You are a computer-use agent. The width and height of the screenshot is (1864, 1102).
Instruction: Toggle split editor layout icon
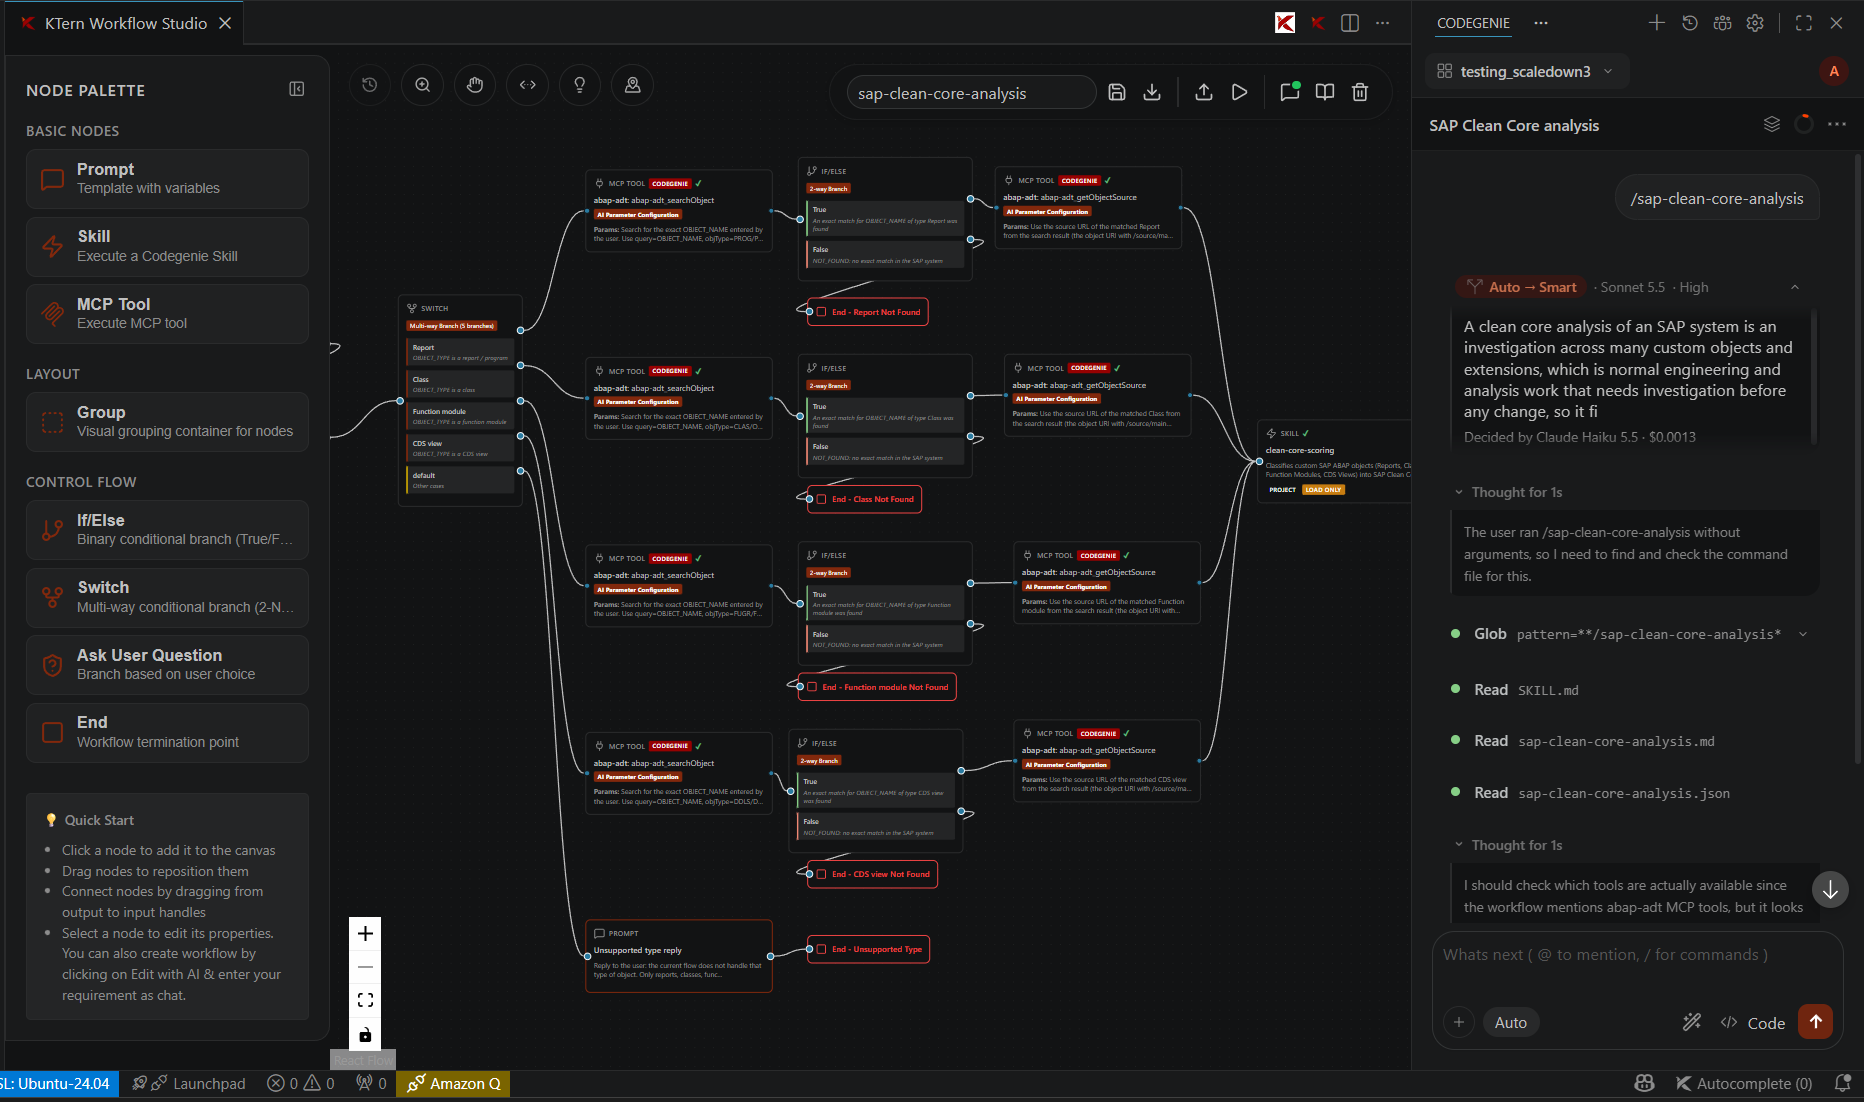pos(1350,23)
